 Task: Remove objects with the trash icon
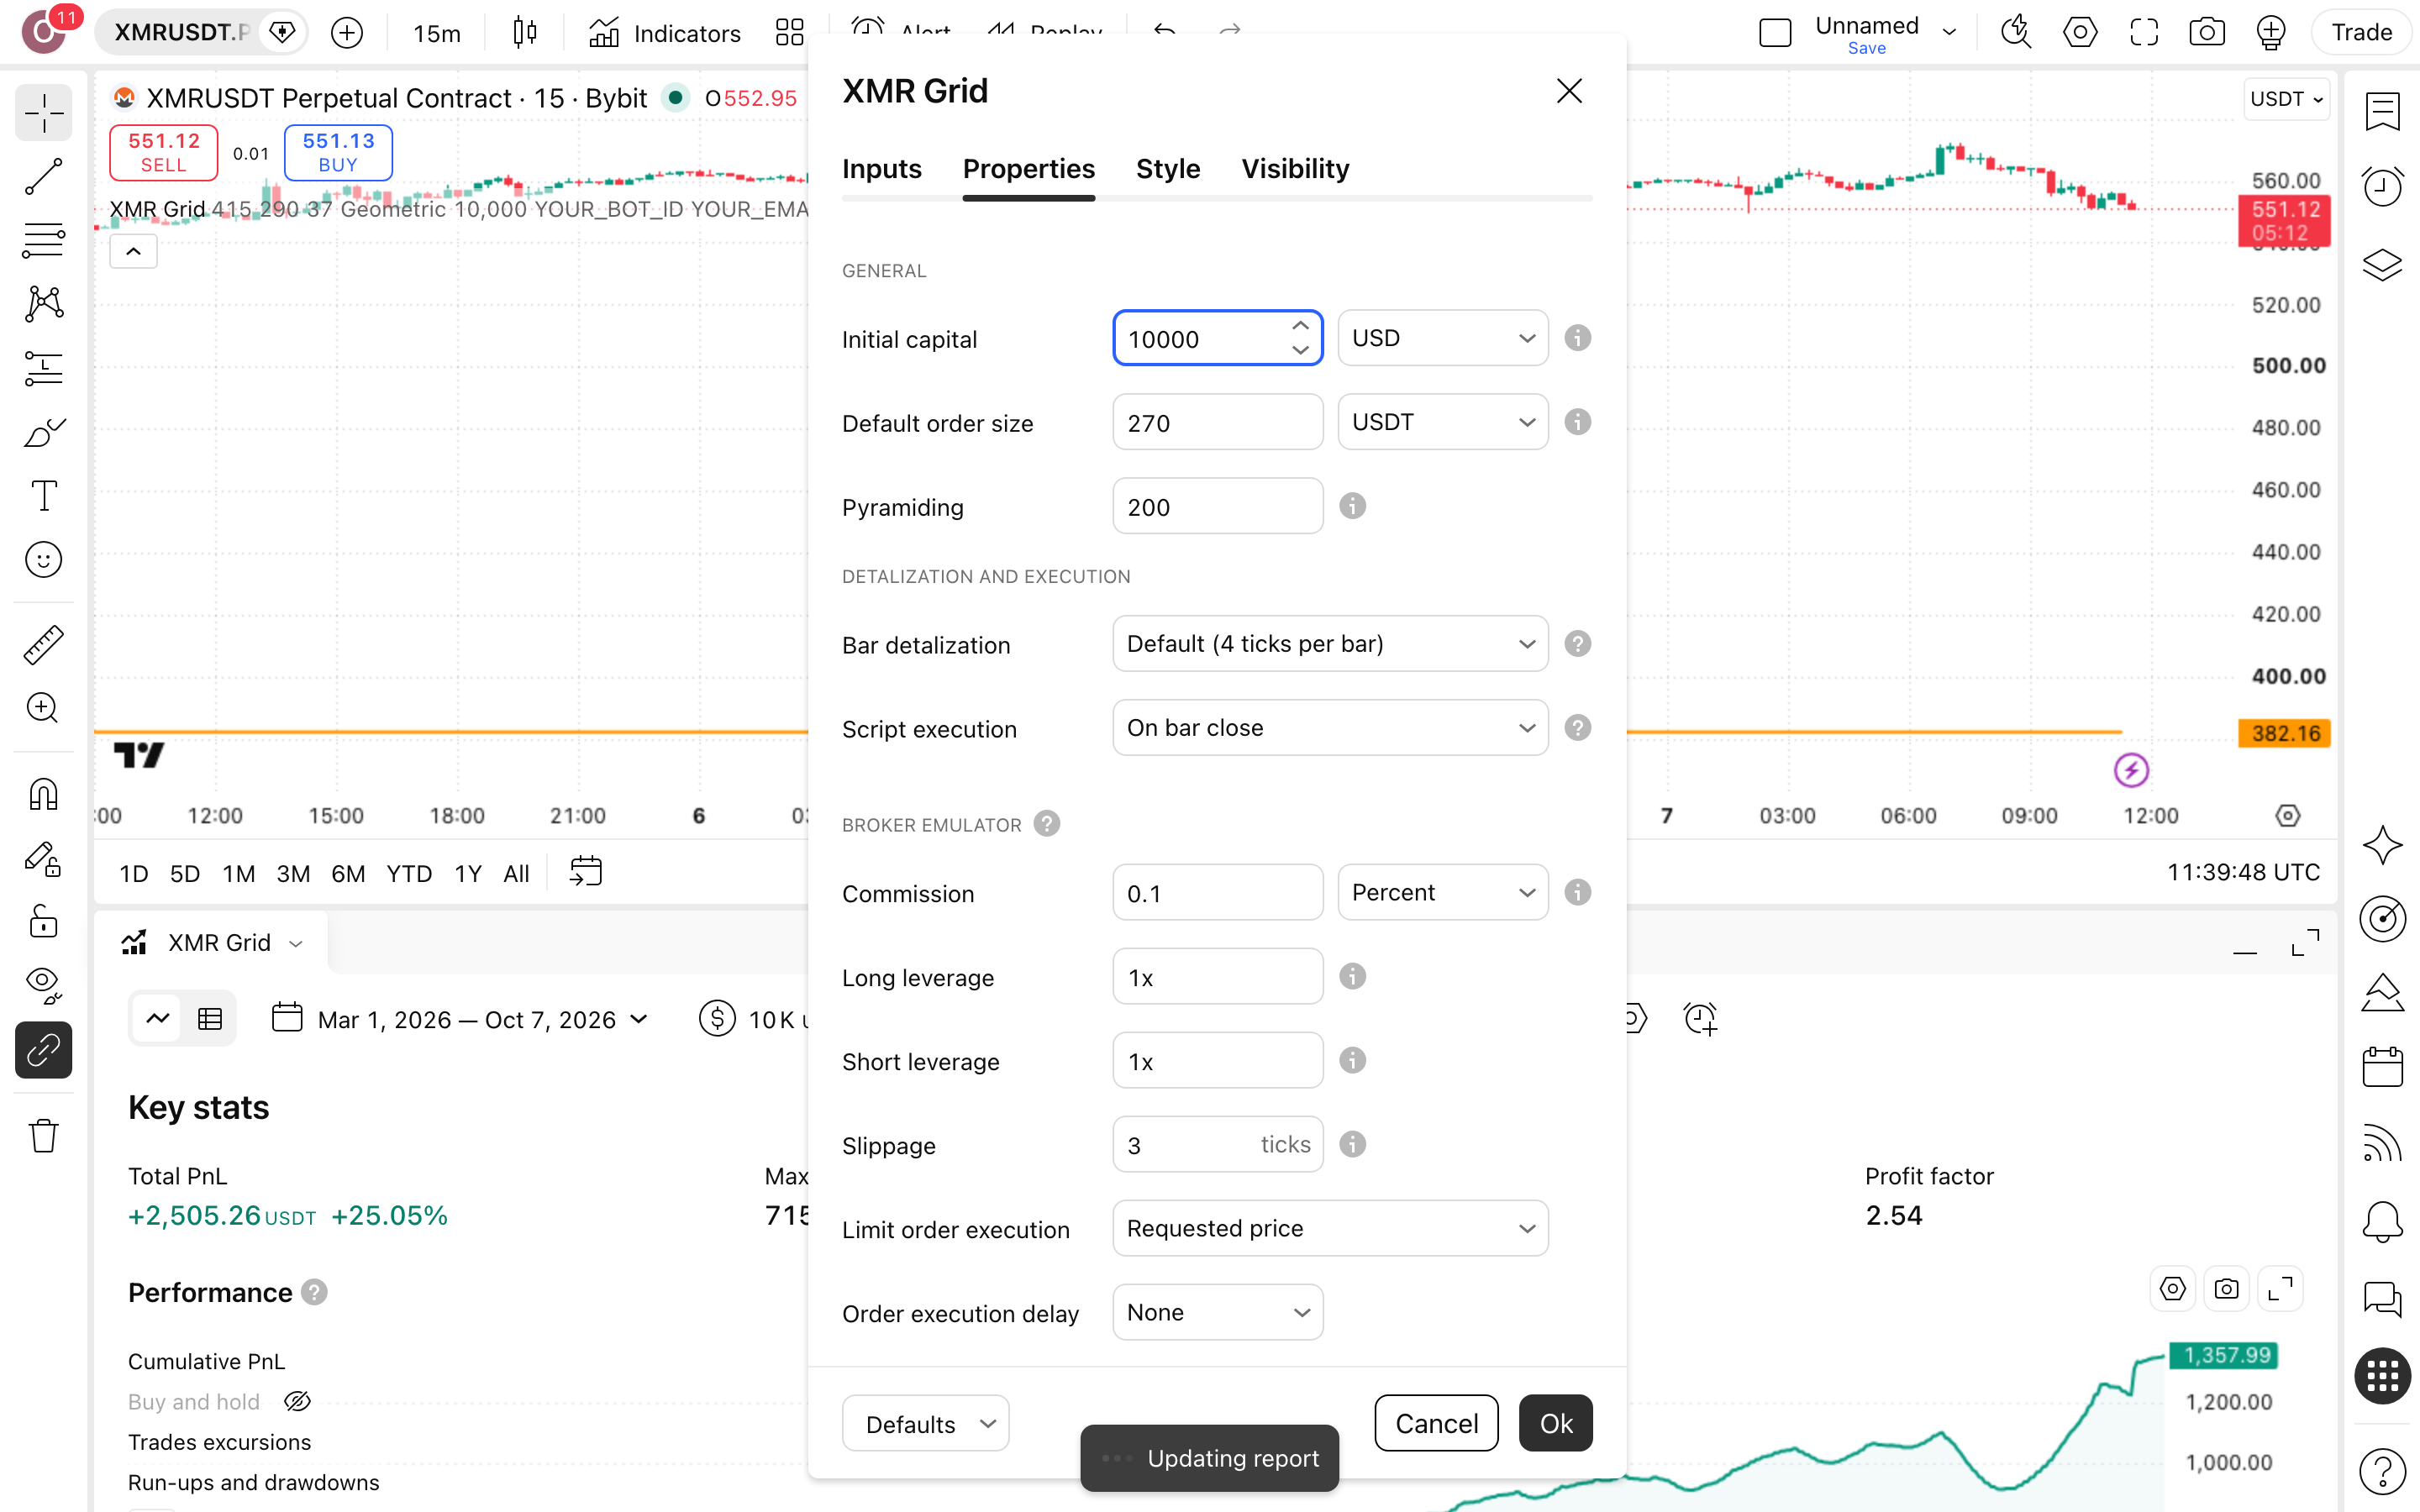point(43,1135)
